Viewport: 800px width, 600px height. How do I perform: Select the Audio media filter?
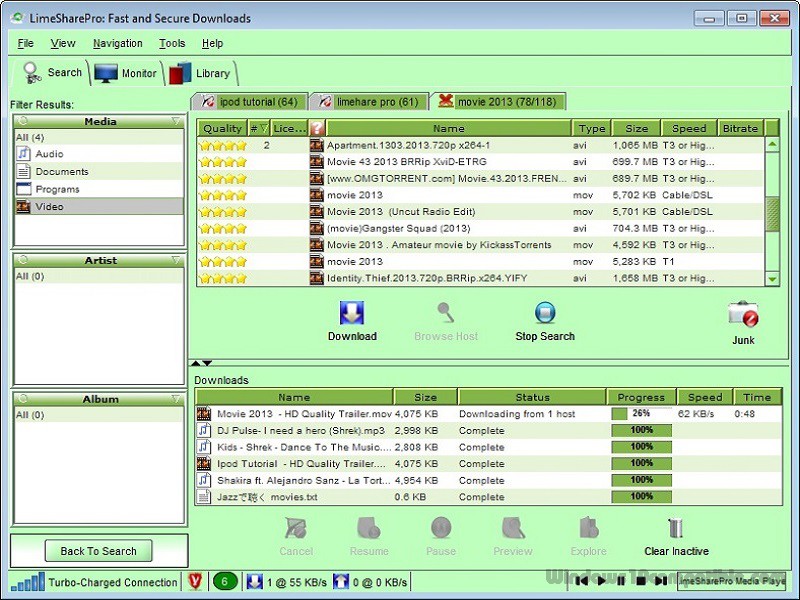click(99, 154)
